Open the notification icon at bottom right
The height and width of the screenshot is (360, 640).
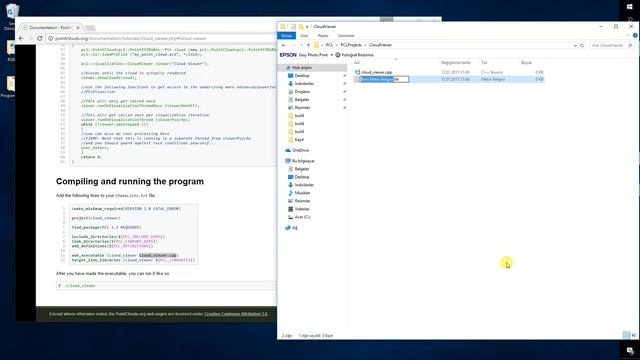[x=631, y=351]
